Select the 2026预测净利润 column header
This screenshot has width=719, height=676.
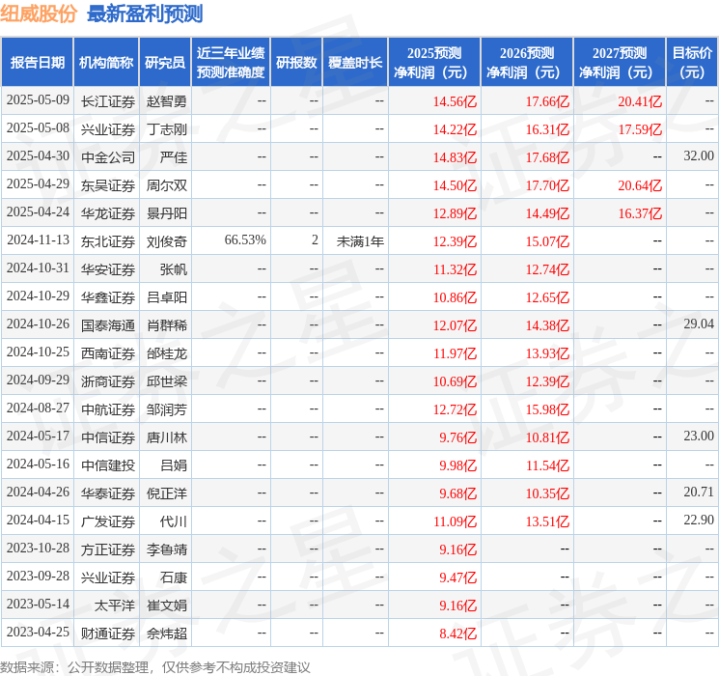527,62
